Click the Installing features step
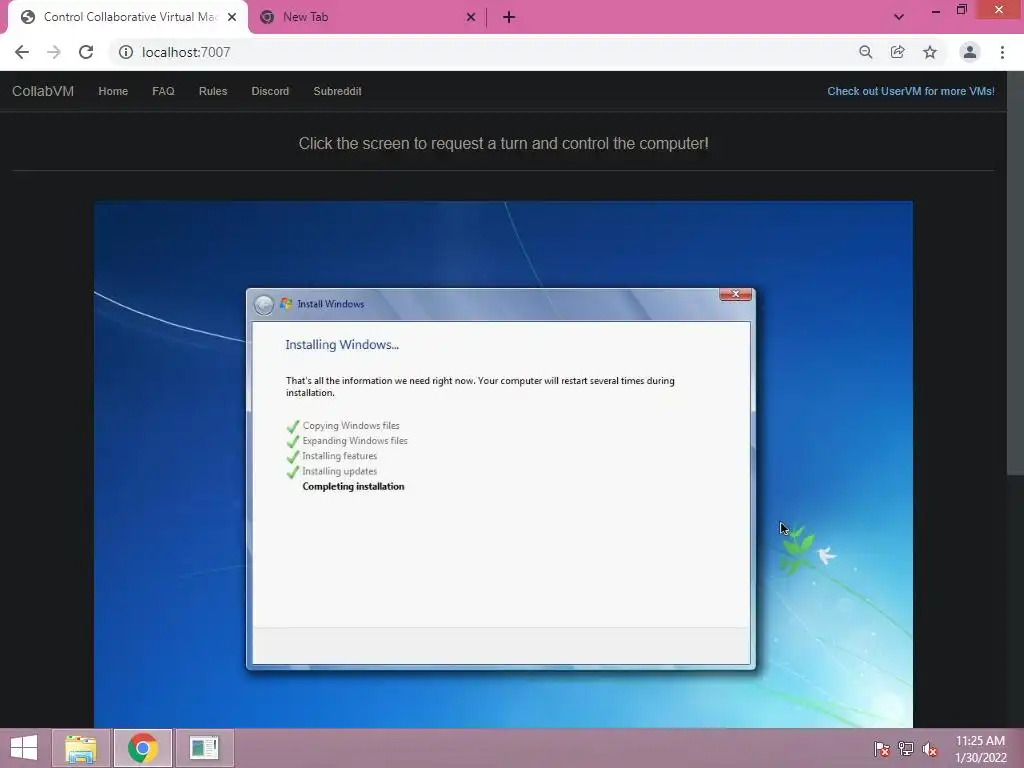 (340, 456)
